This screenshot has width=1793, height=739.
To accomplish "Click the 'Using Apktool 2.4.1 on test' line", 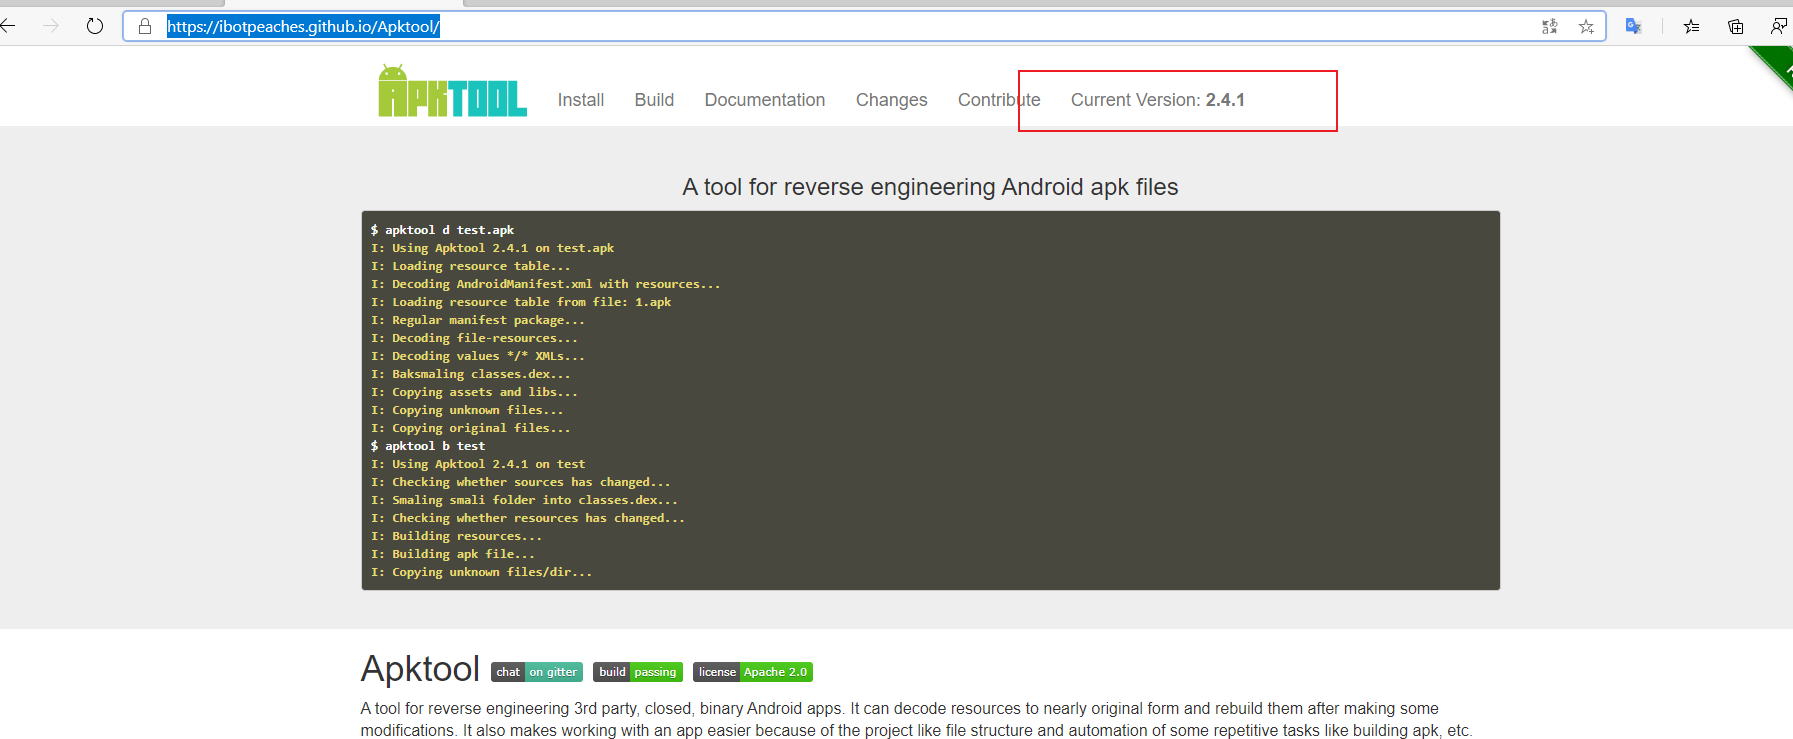I will tap(478, 464).
